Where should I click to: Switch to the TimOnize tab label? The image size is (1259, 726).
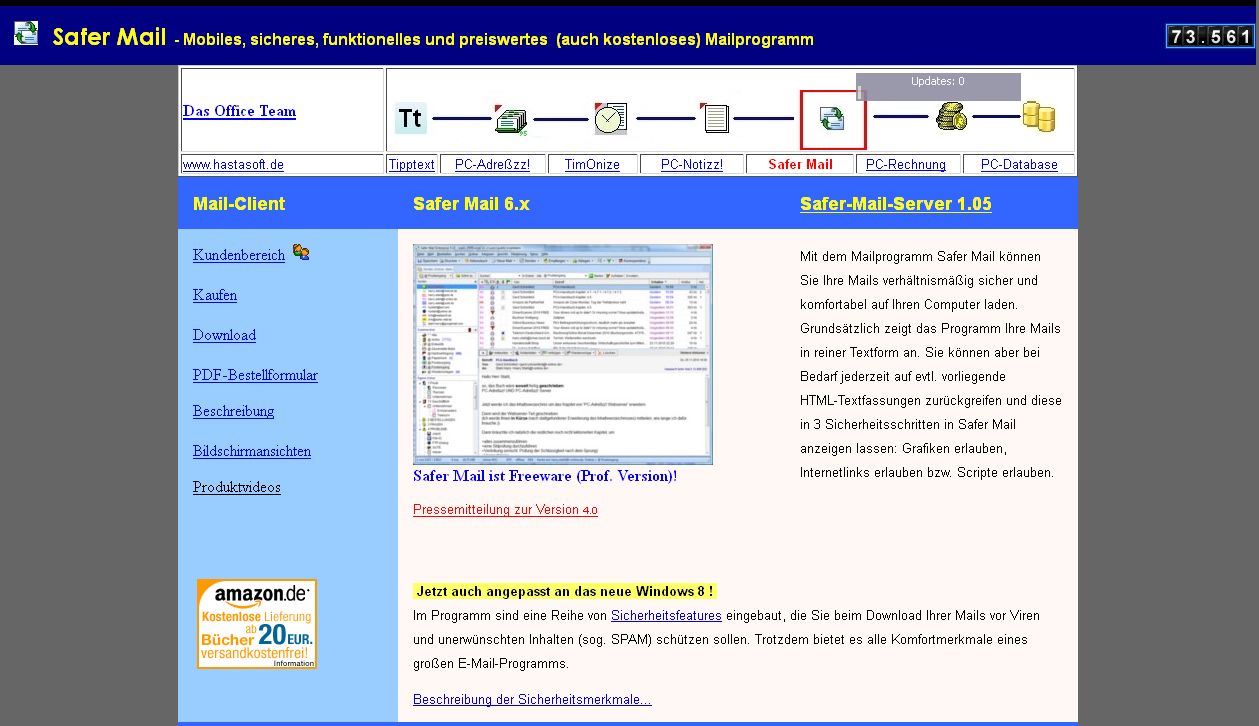click(x=592, y=164)
